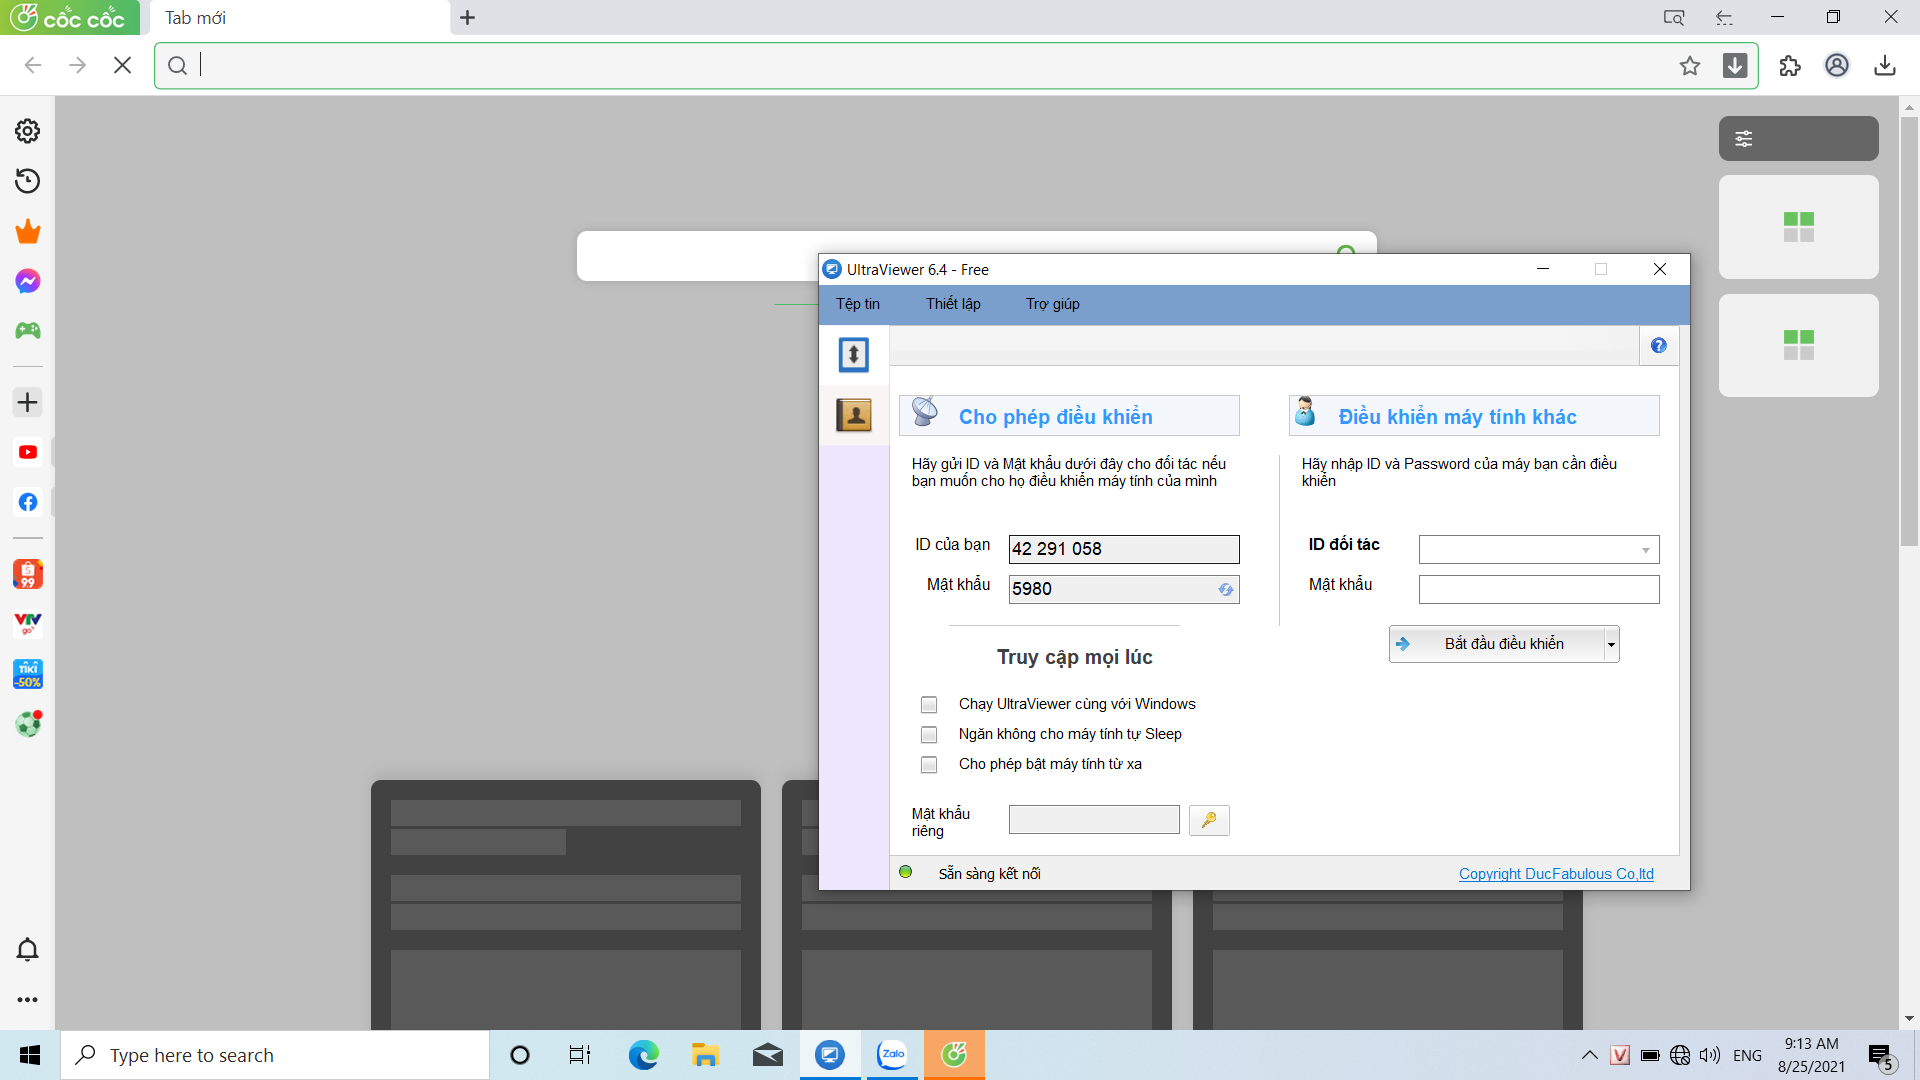The height and width of the screenshot is (1080, 1920).
Task: Click the Cốc Cốc download arrow in address bar
Action: pos(1735,66)
